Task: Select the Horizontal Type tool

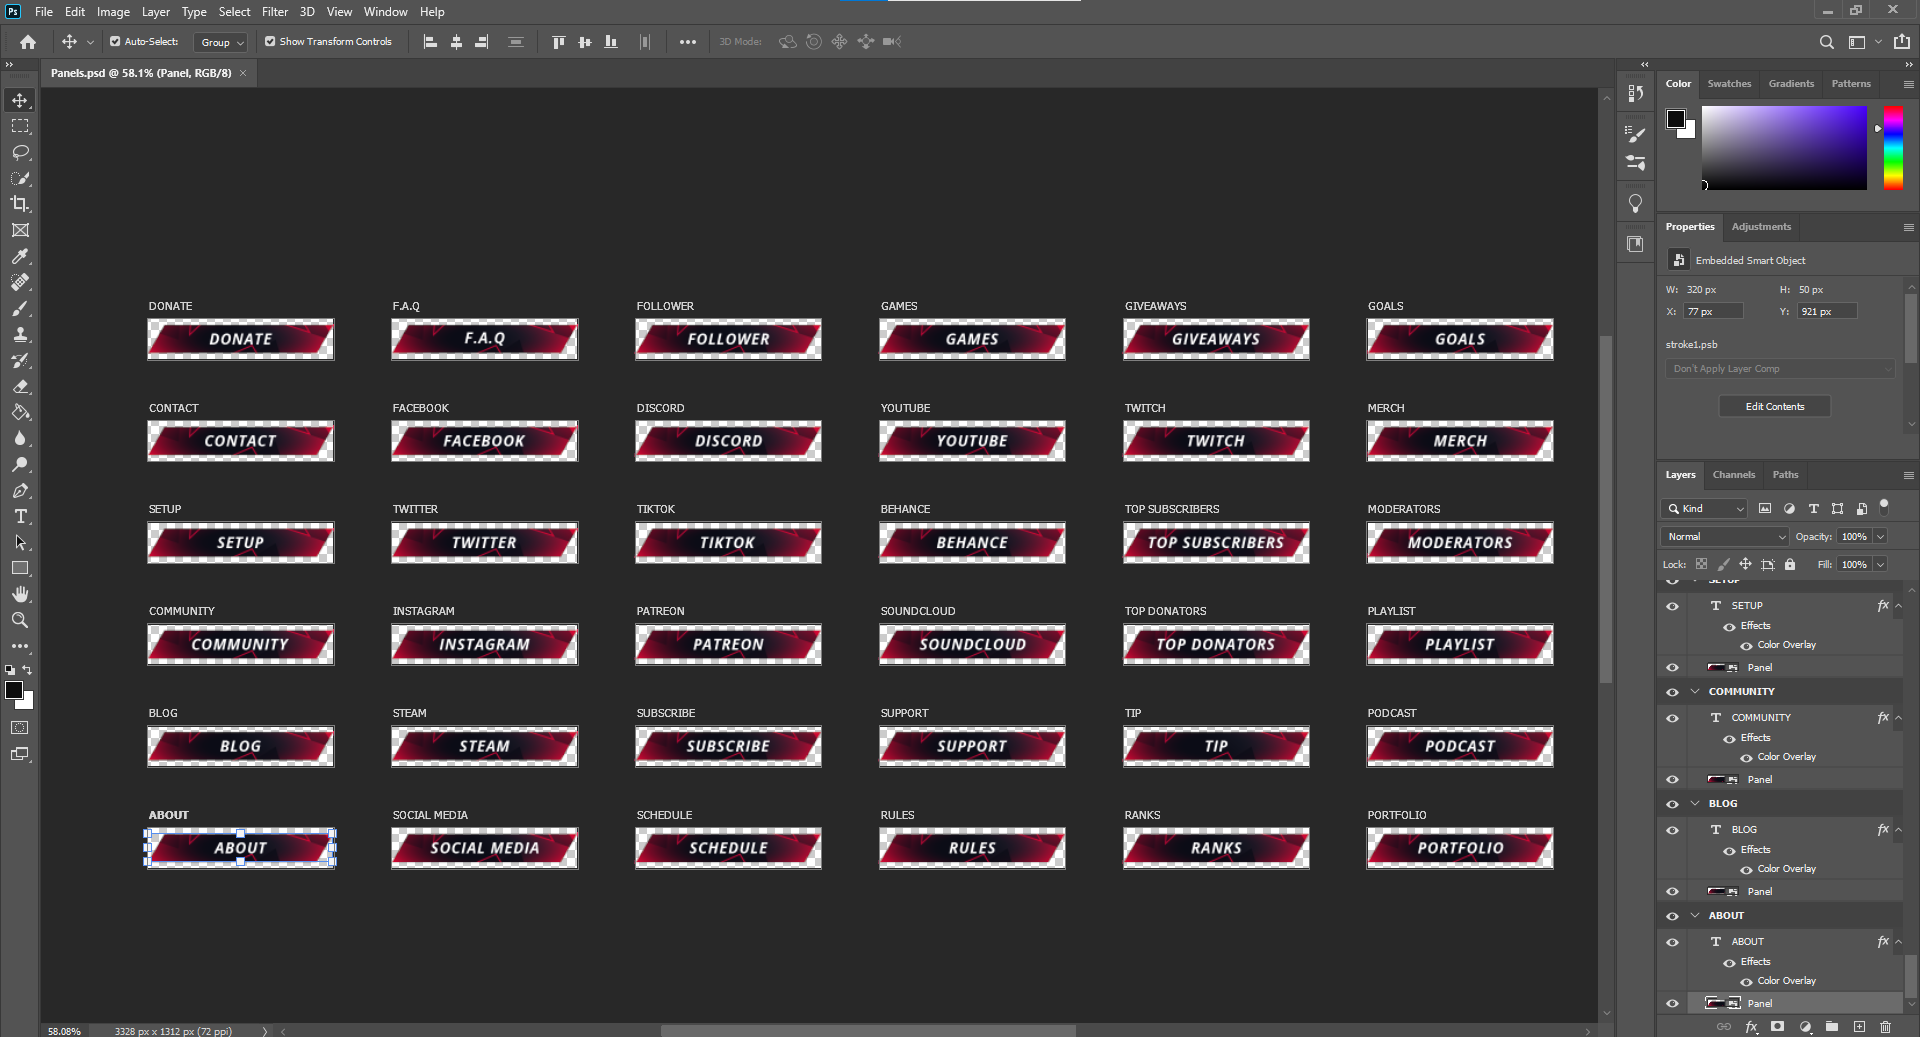Action: click(20, 516)
